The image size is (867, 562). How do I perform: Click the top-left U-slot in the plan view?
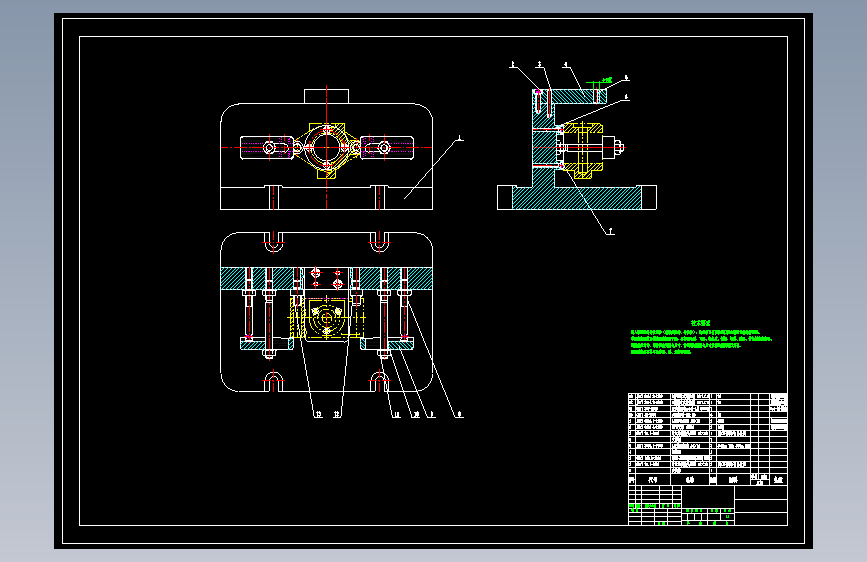273,242
